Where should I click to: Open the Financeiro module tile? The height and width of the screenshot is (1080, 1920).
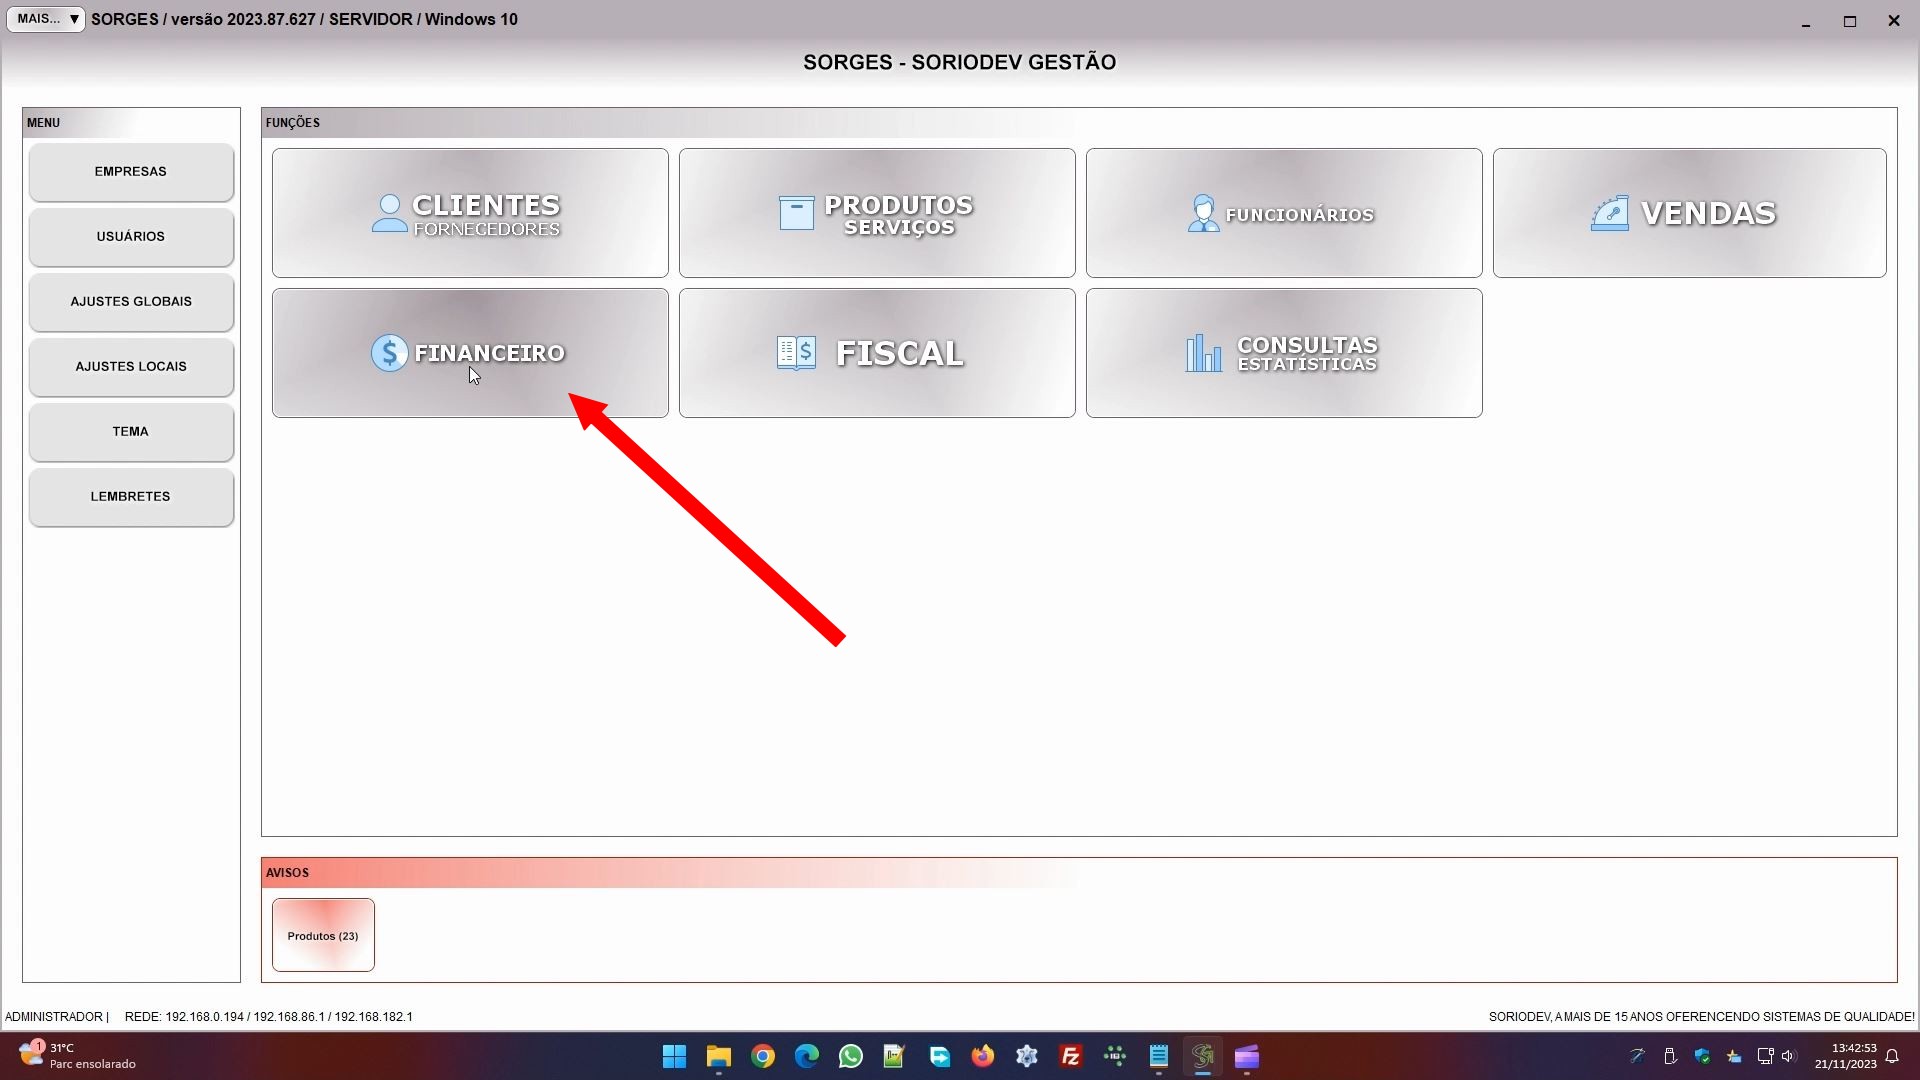470,353
